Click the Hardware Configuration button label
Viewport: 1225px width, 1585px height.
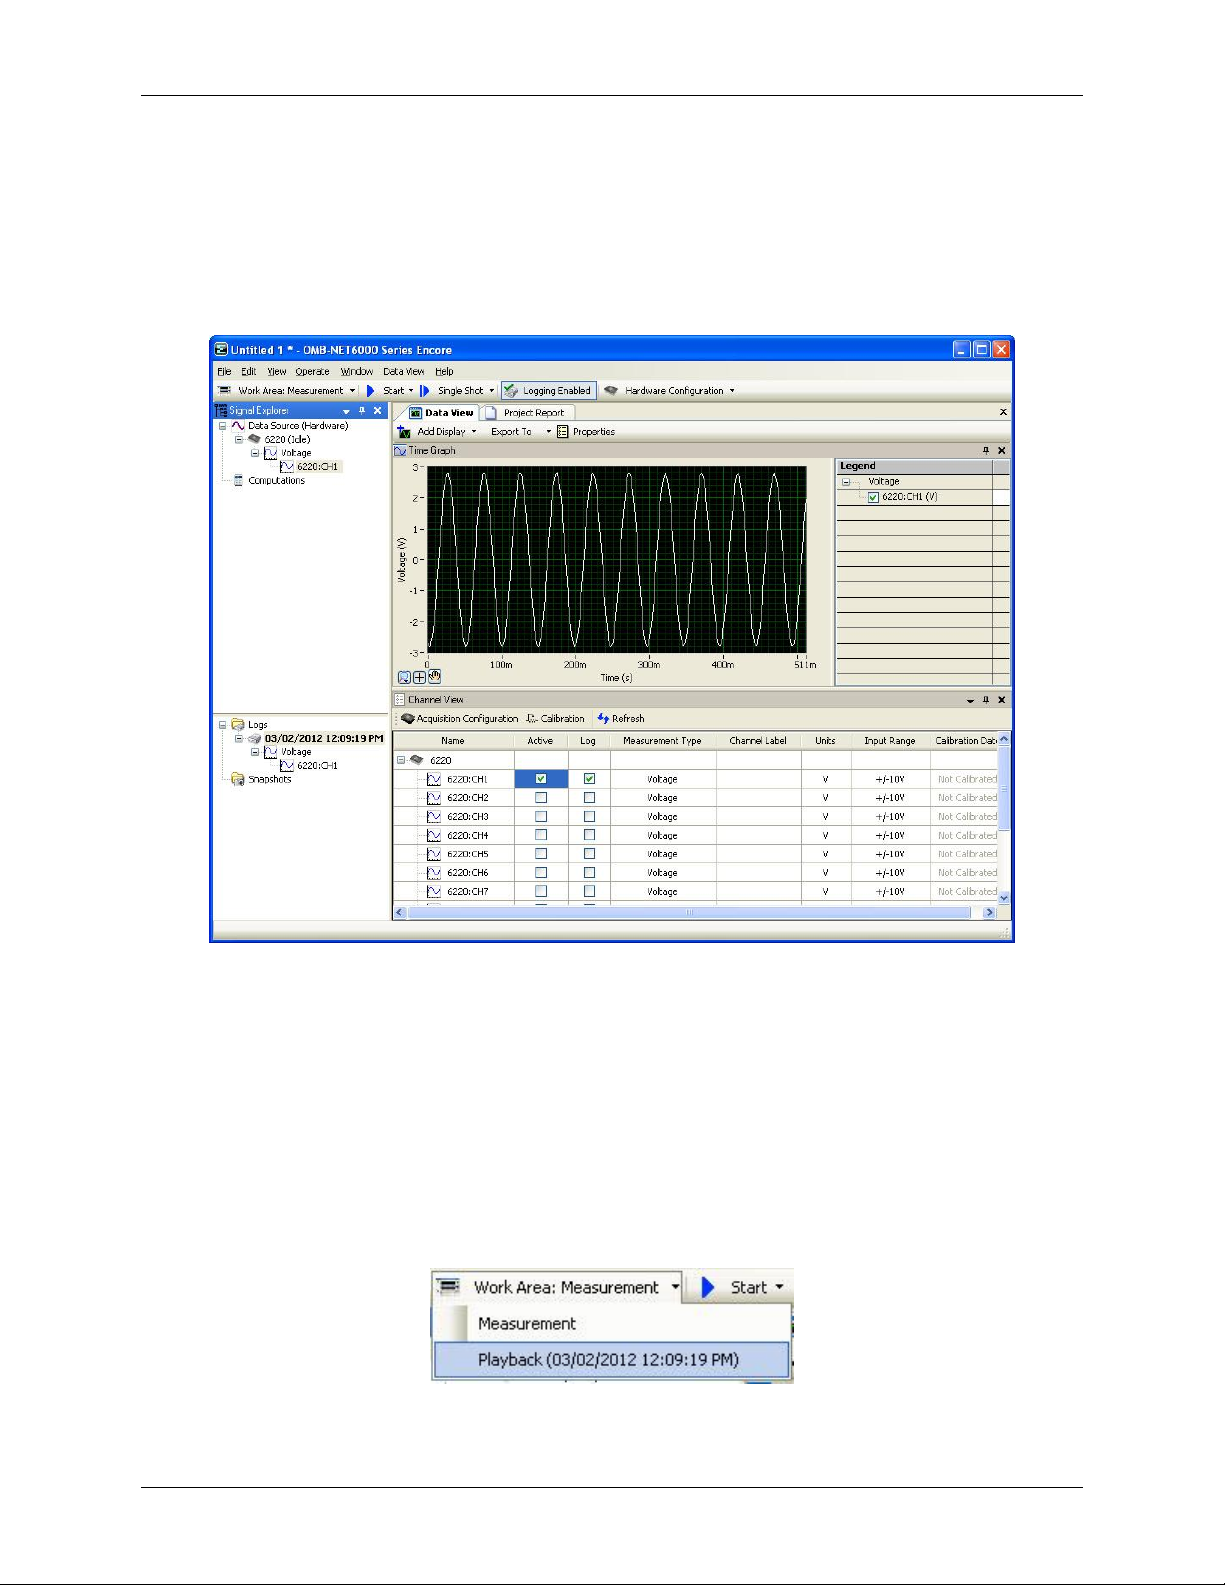click(x=674, y=390)
